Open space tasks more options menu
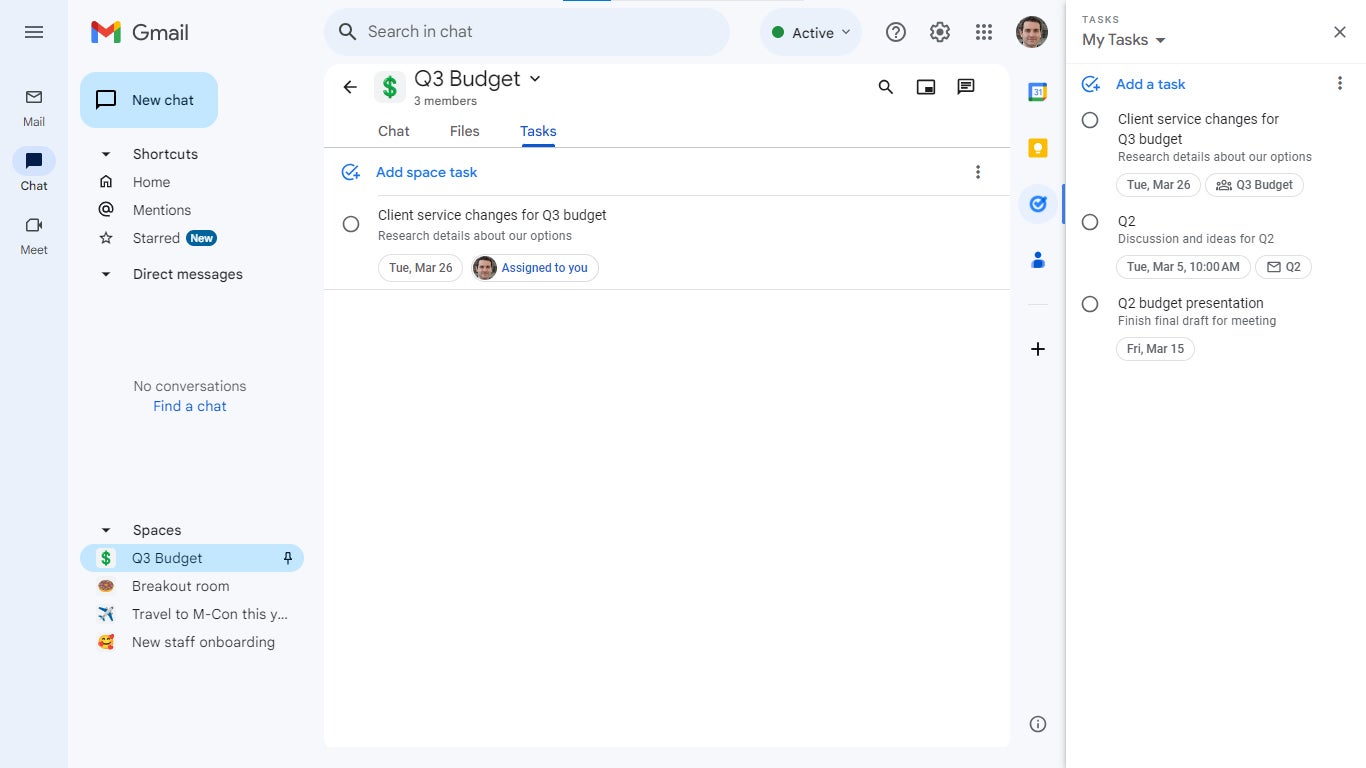Image resolution: width=1366 pixels, height=768 pixels. (x=978, y=172)
